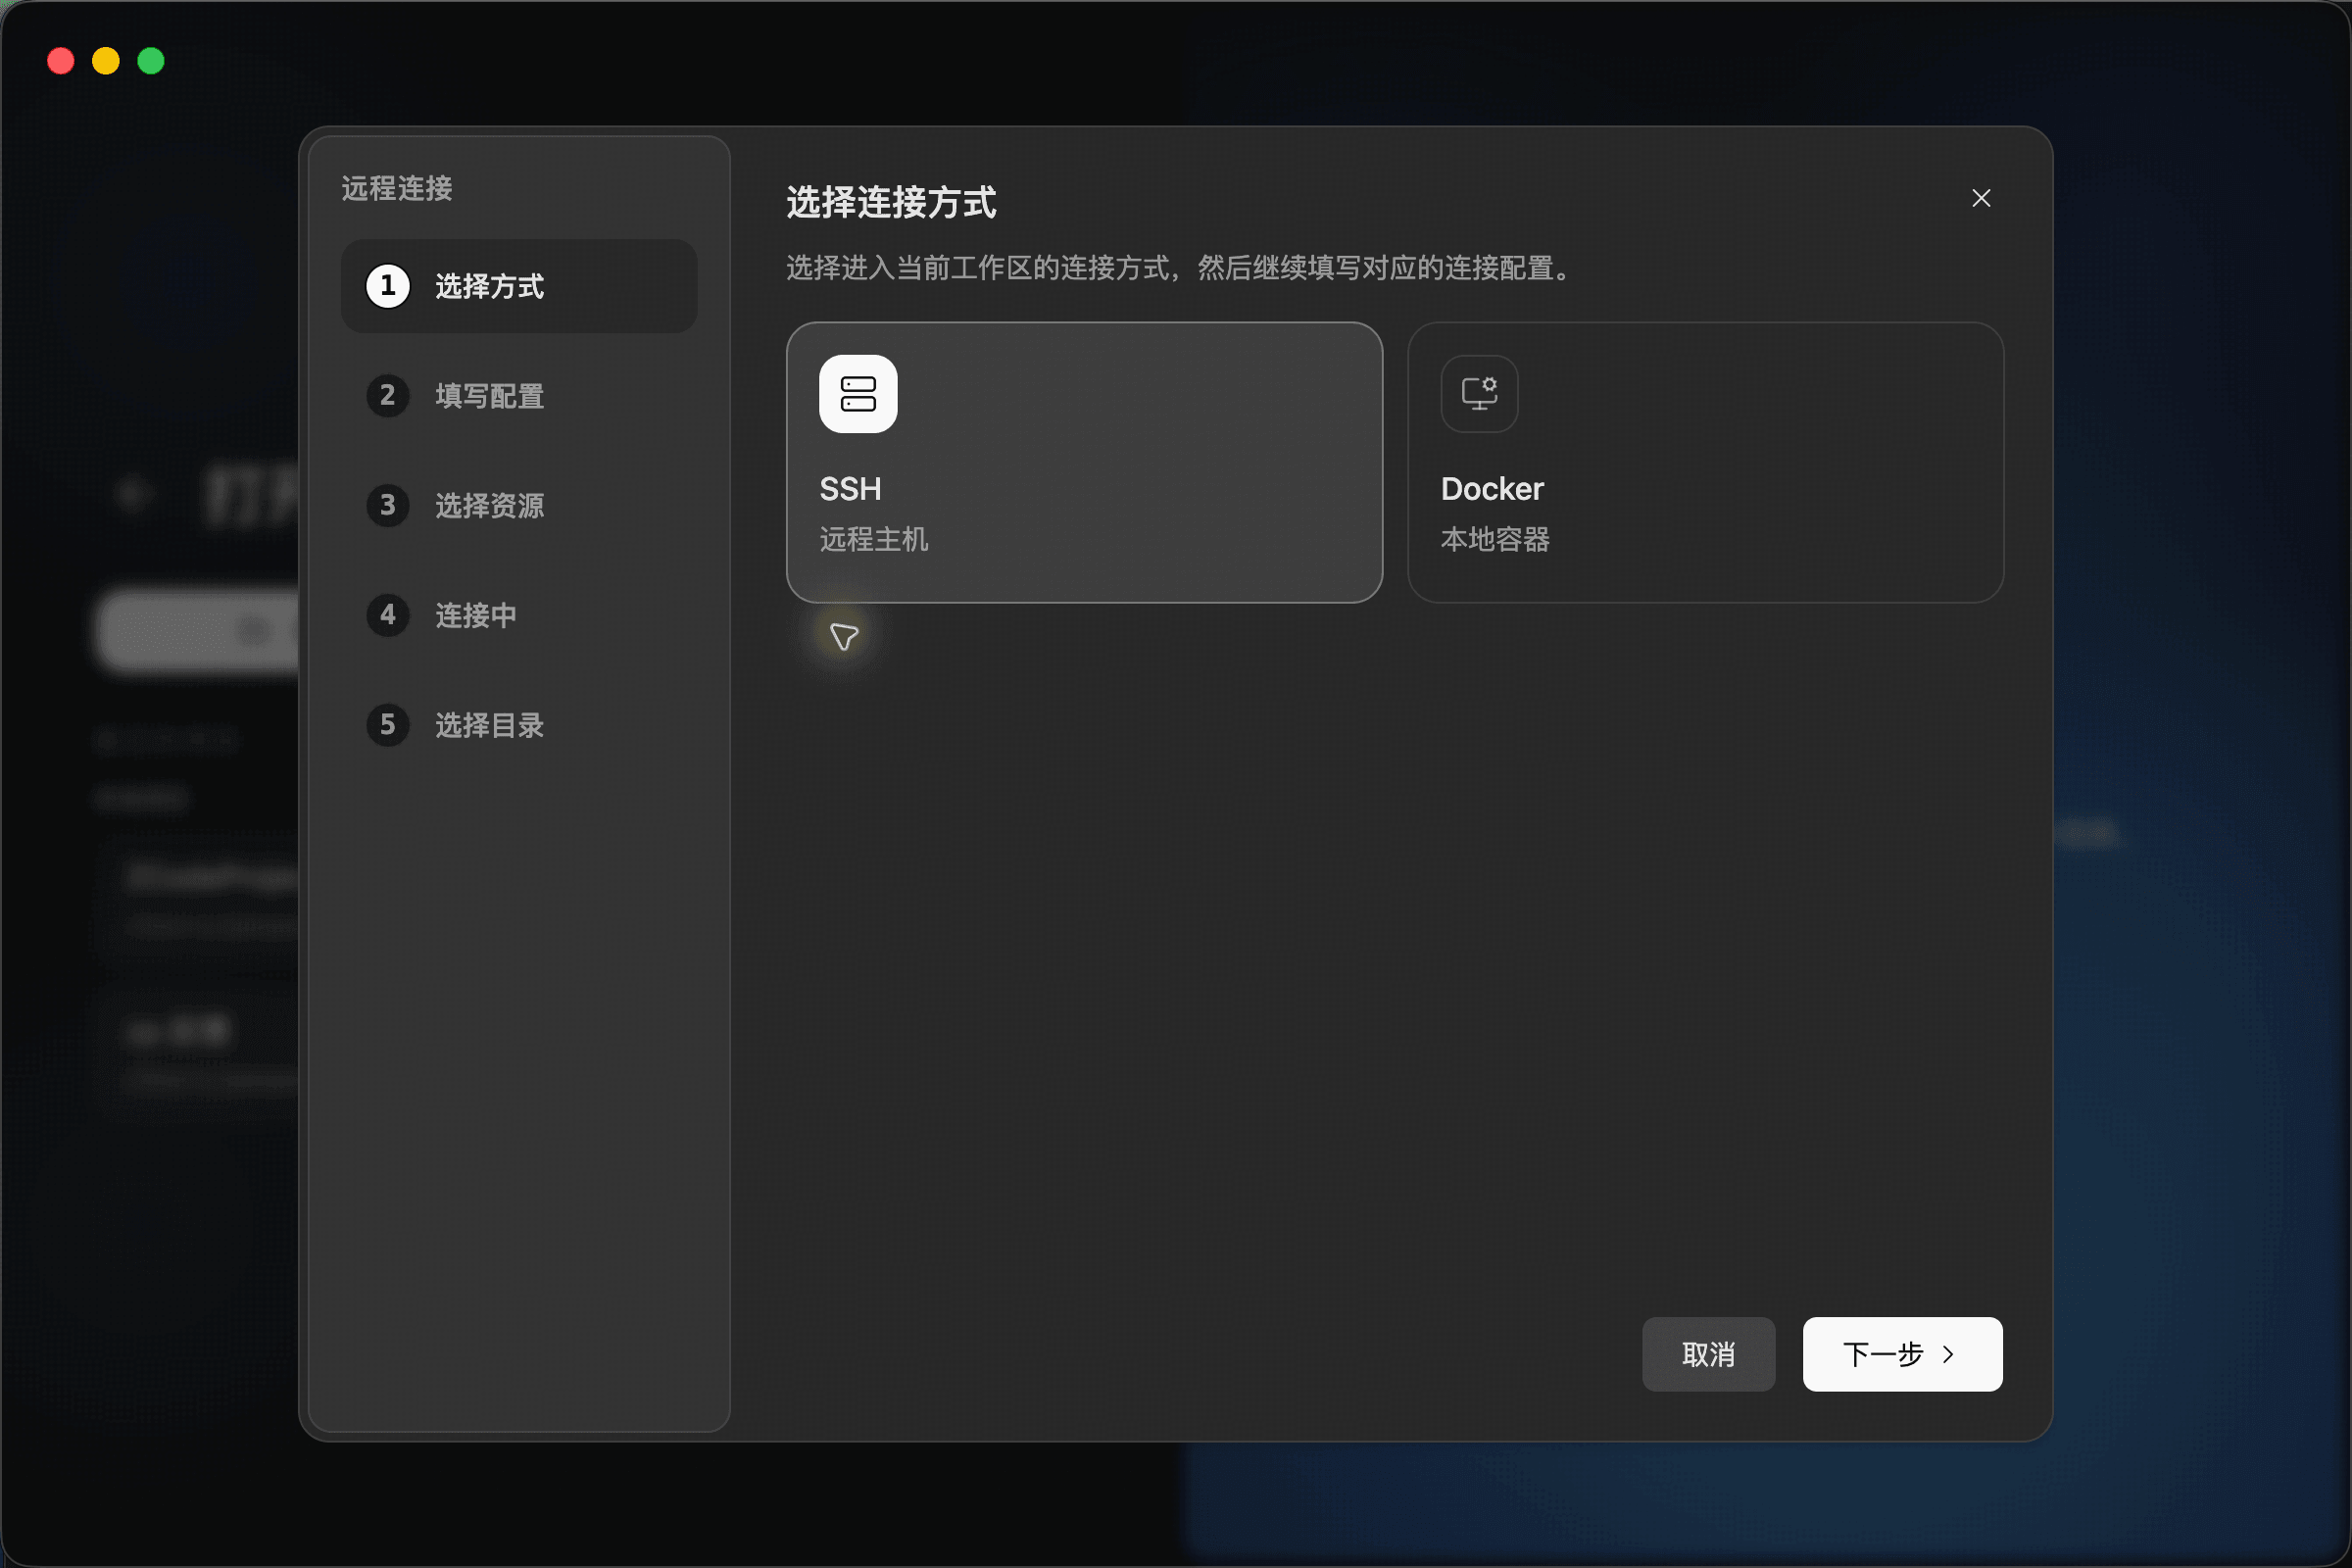The height and width of the screenshot is (1568, 2352).
Task: Click the red window close button
Action: [x=61, y=61]
